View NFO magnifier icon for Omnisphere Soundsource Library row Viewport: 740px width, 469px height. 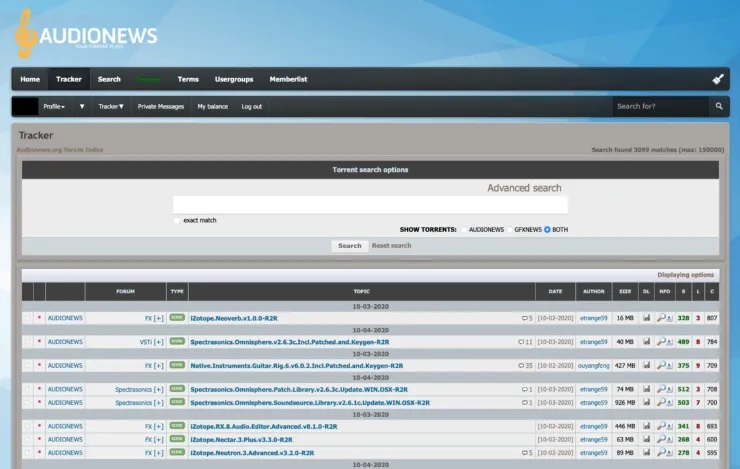pos(661,402)
